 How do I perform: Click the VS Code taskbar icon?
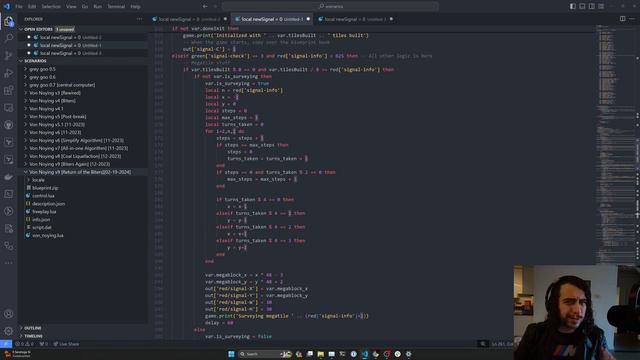click(x=364, y=354)
